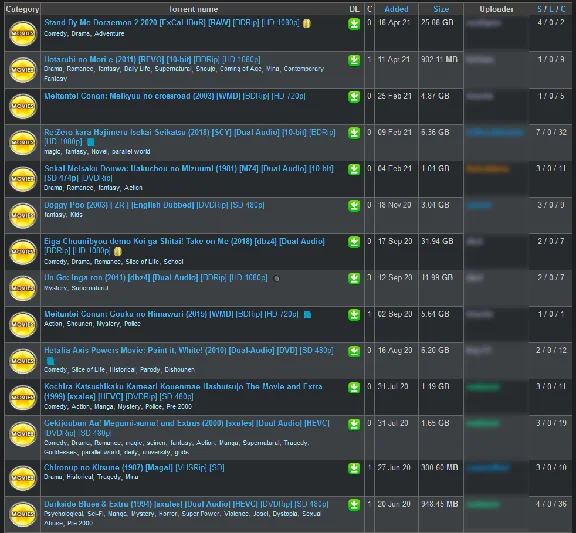Click the gold coin icon after the Chuunibyou title
The image size is (576, 533).
click(118, 251)
